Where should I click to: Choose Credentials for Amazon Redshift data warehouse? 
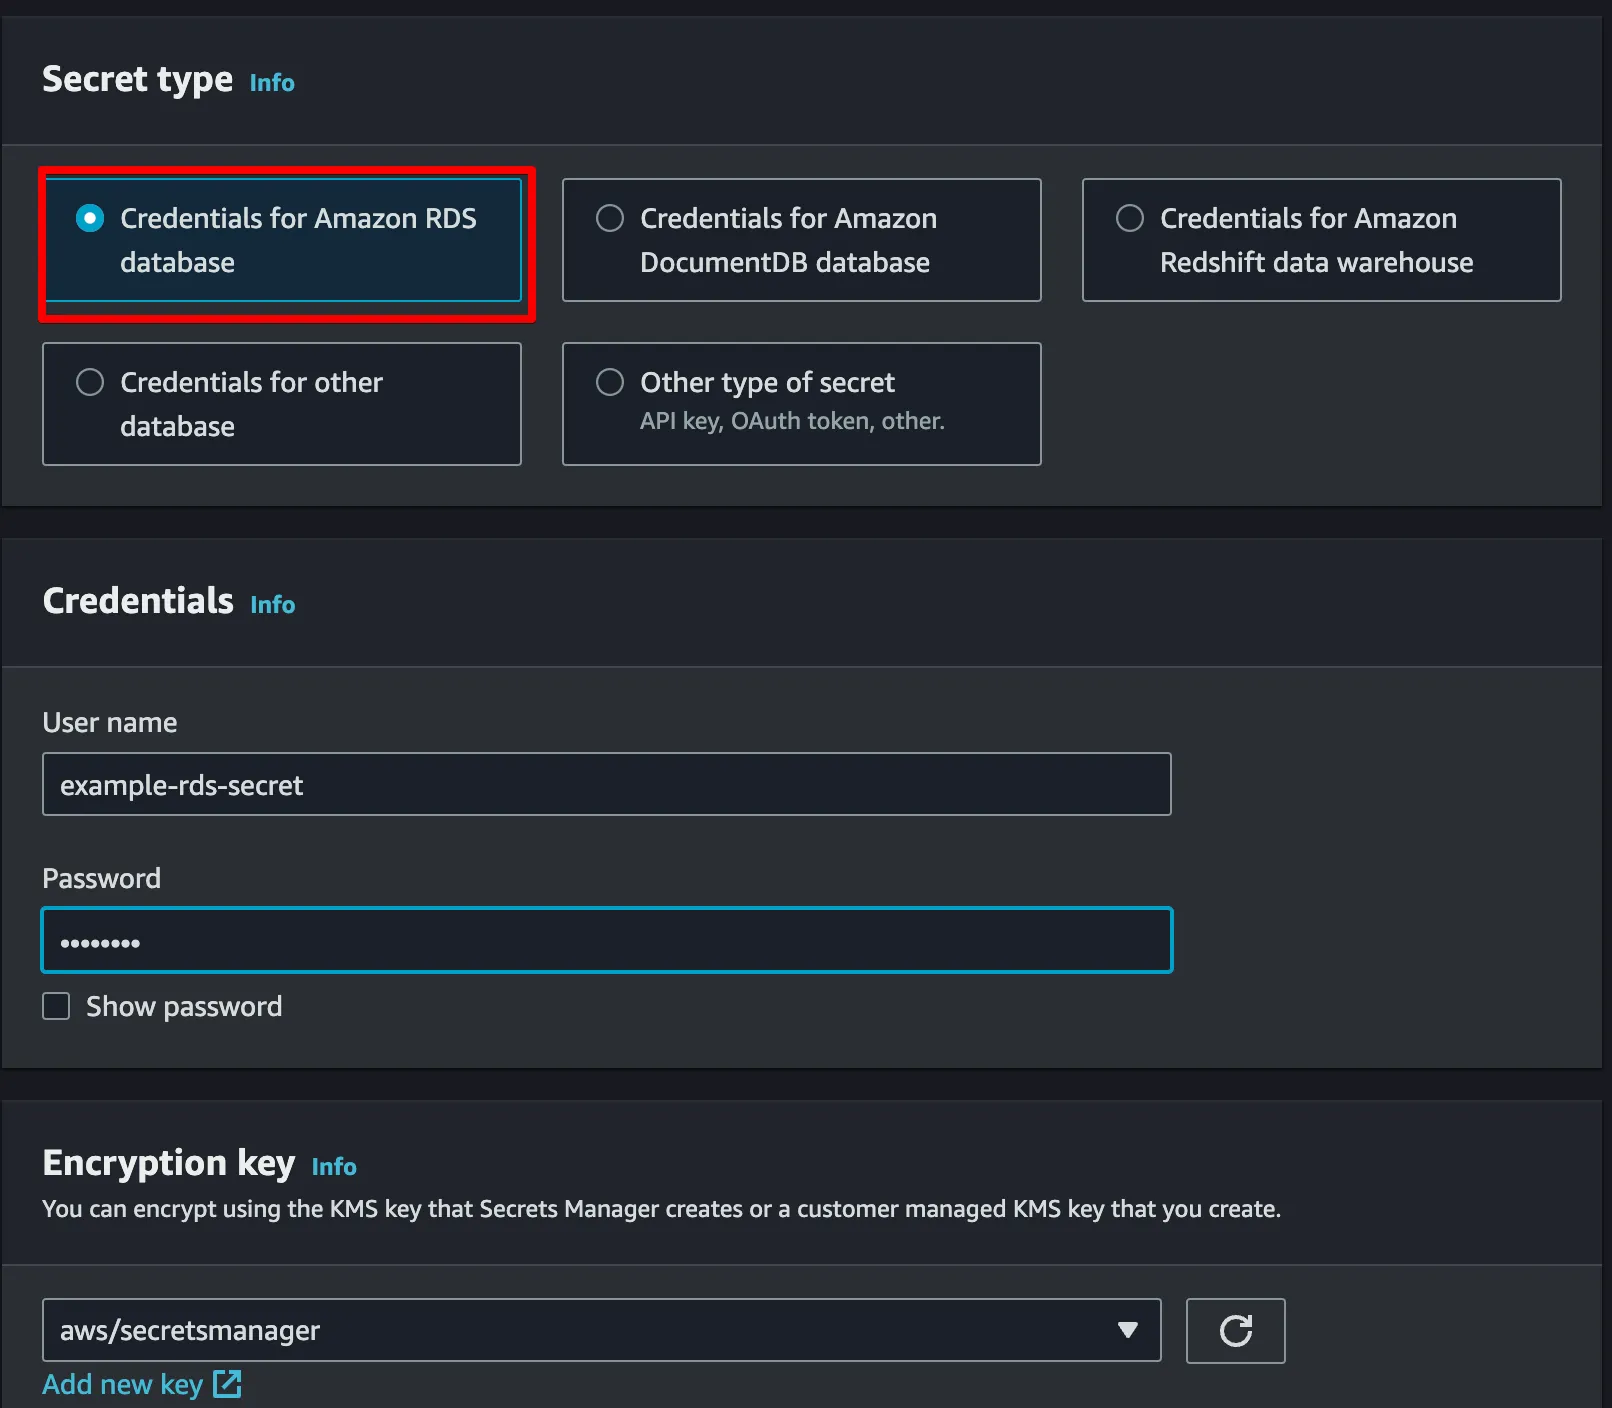click(1130, 218)
